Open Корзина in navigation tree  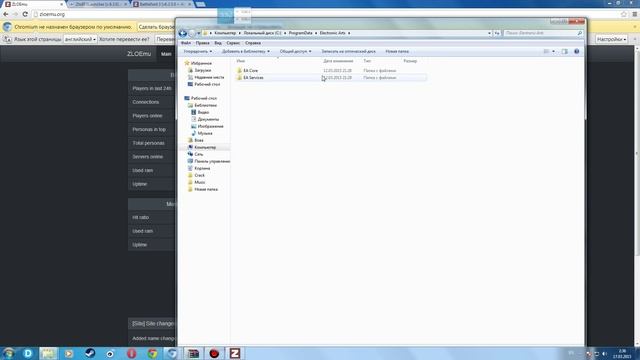[x=202, y=168]
